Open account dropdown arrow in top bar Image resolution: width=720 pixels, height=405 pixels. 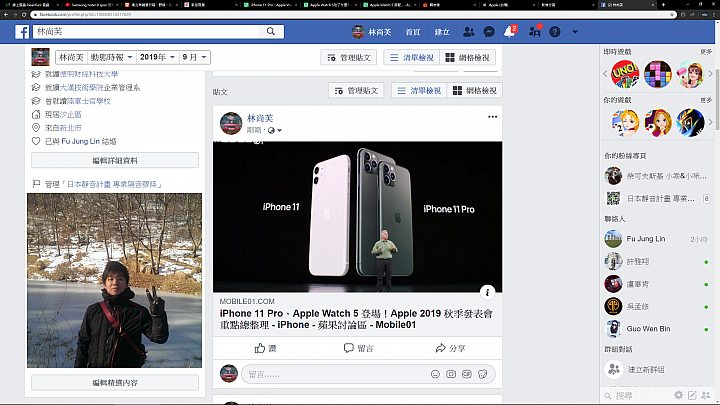(x=575, y=32)
